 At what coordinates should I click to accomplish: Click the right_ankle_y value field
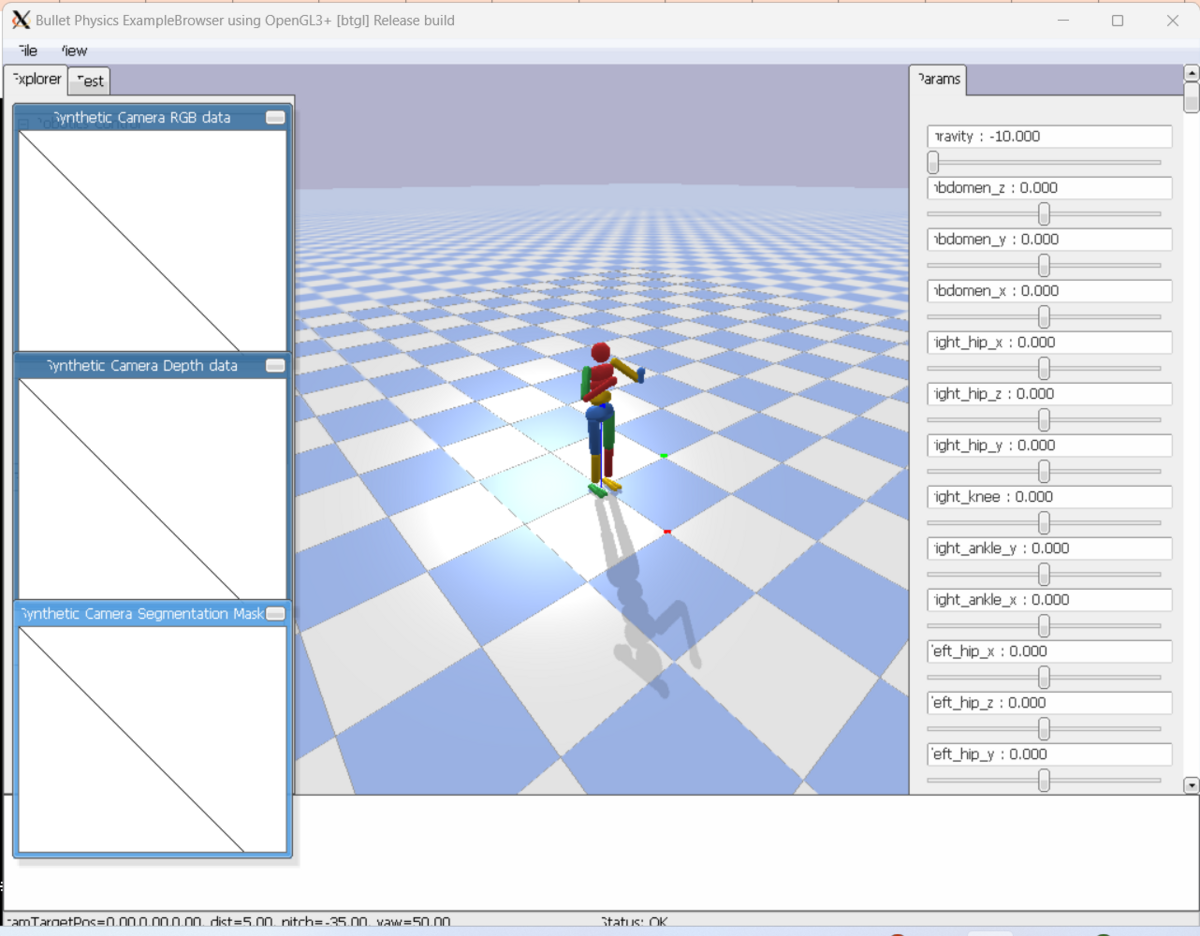(1049, 548)
